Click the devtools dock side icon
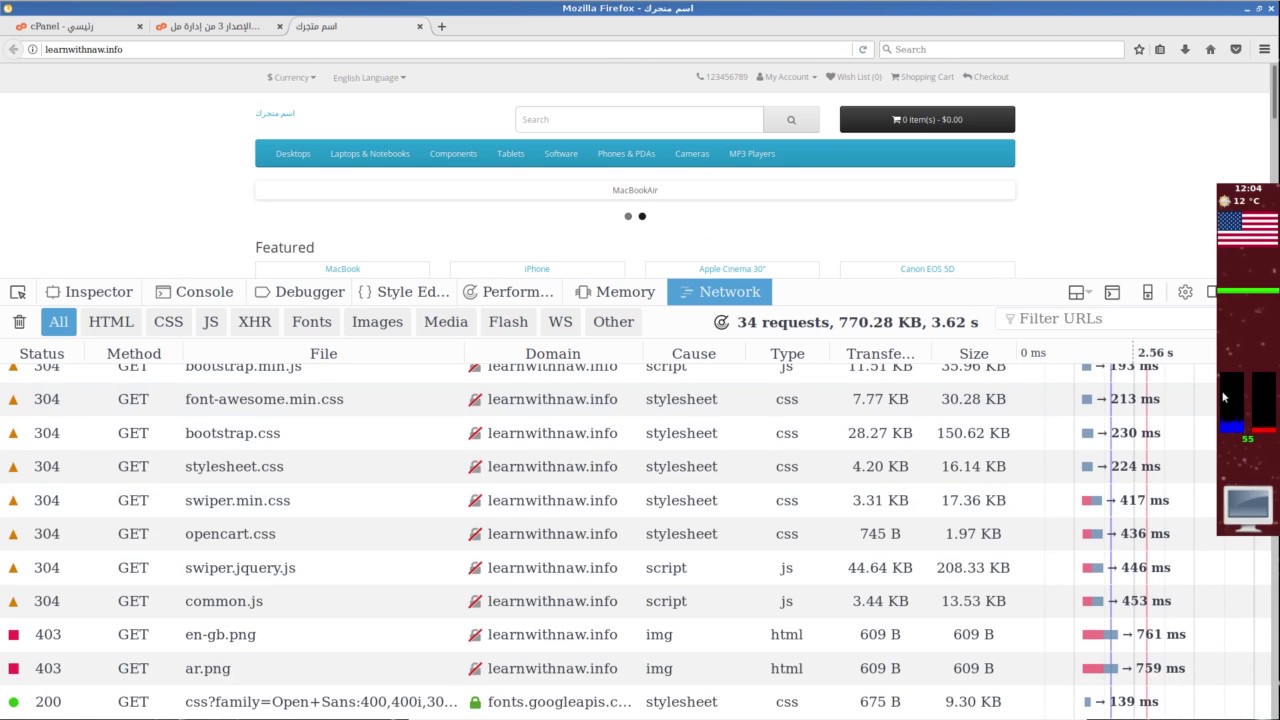This screenshot has width=1280, height=720. [x=1077, y=292]
